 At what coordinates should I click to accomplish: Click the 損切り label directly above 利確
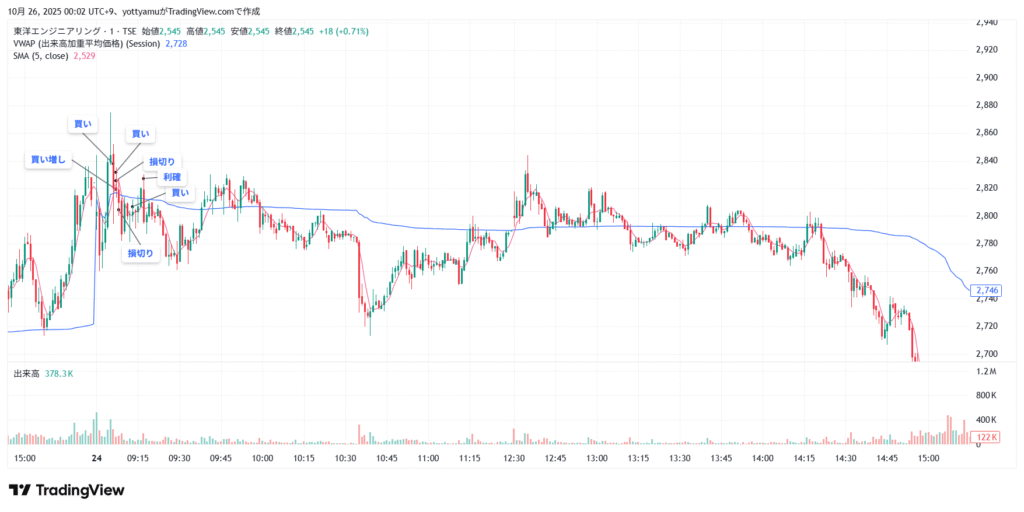coord(162,162)
